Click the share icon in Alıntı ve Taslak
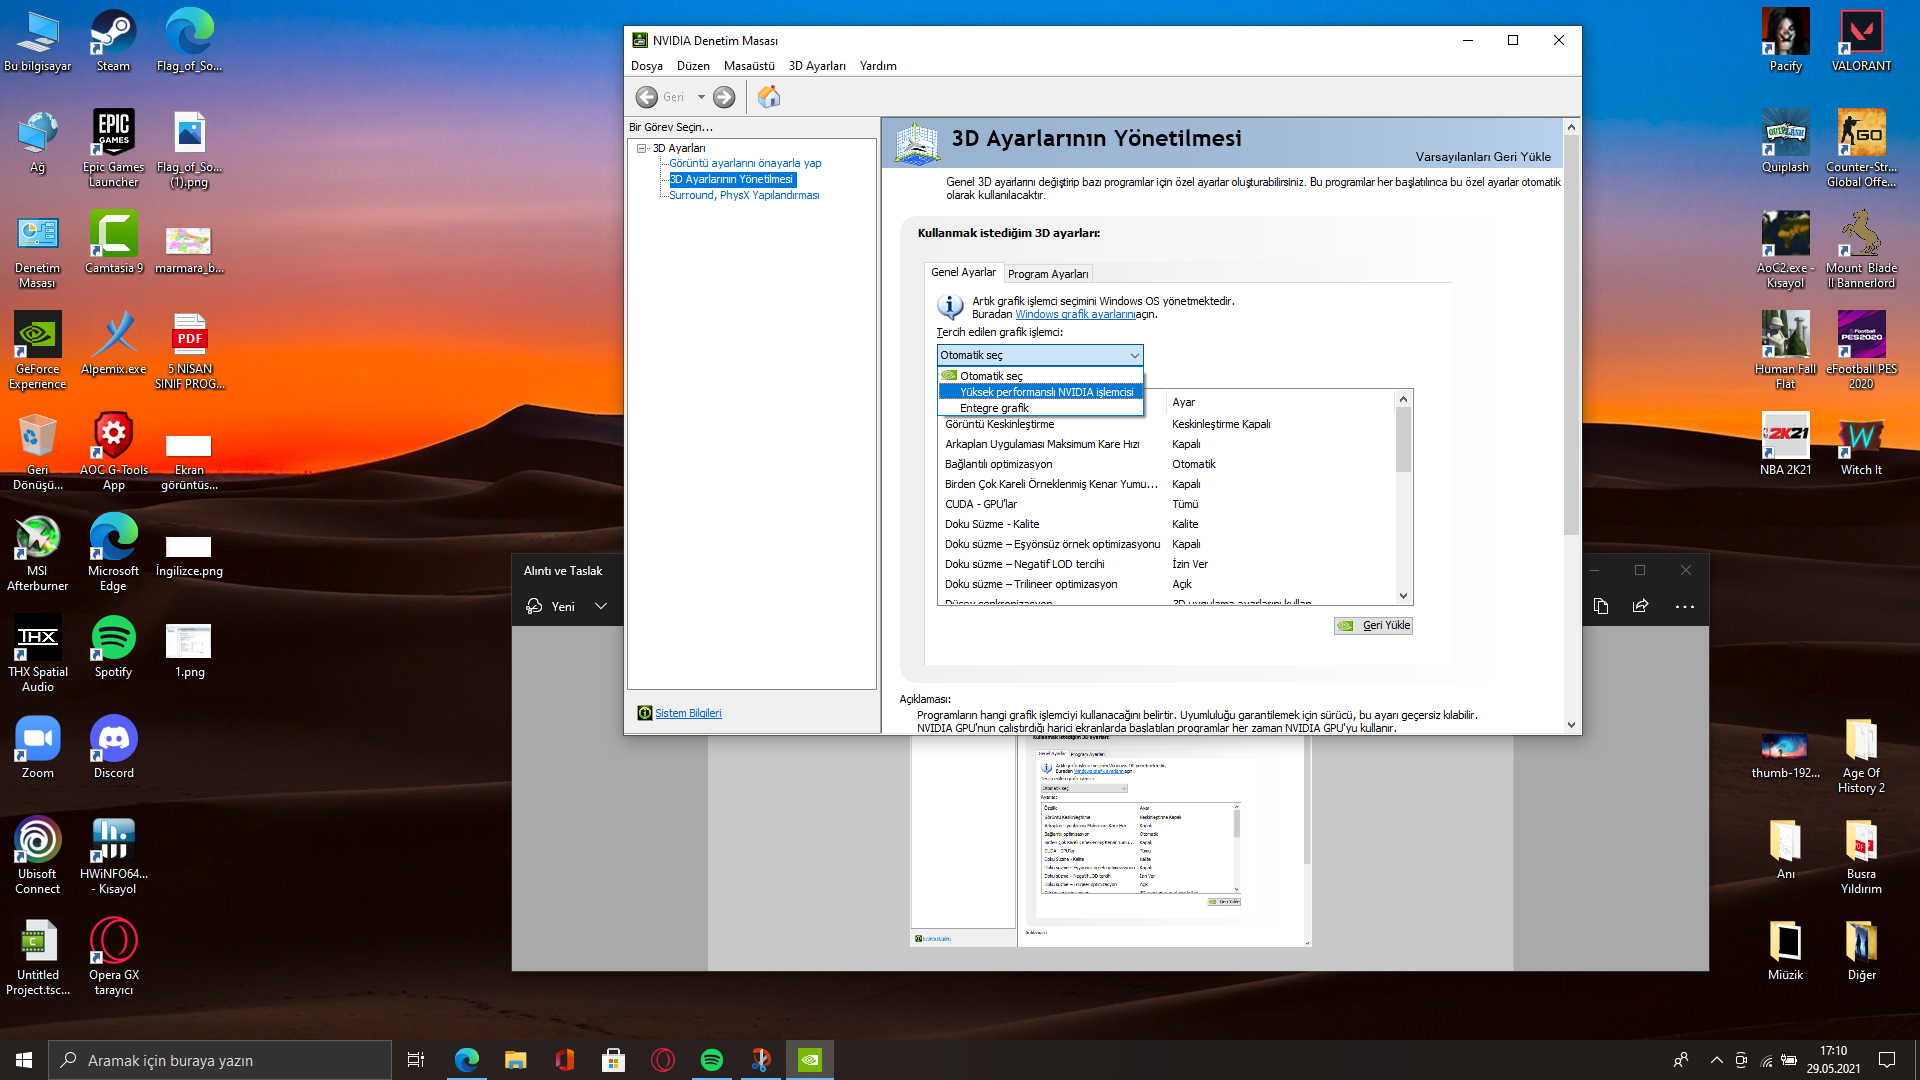The image size is (1920, 1080). tap(1640, 606)
